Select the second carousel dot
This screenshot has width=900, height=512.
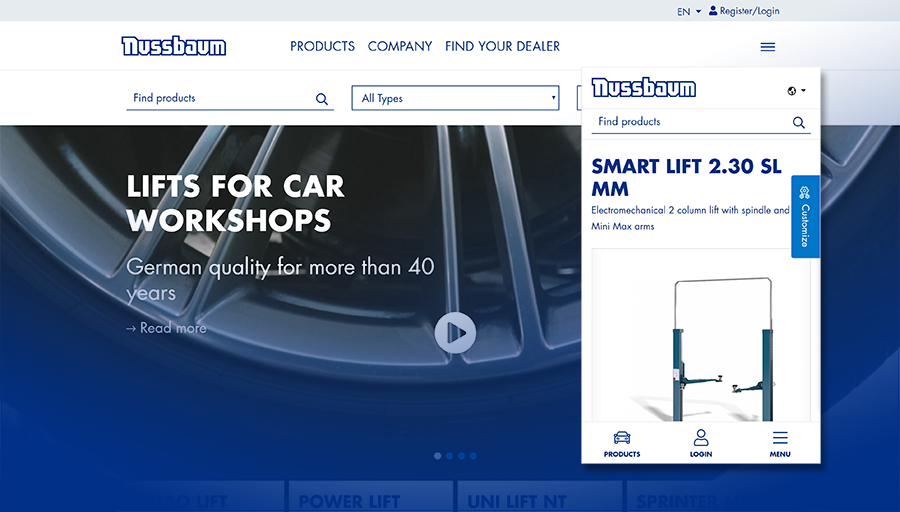(x=449, y=456)
